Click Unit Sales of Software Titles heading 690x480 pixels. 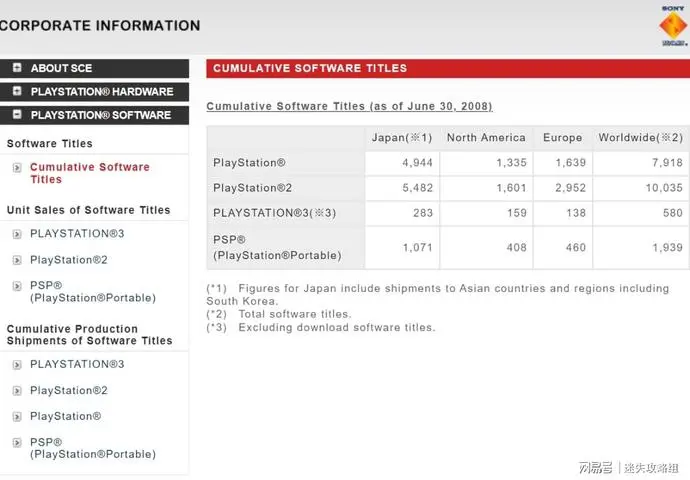coord(88,210)
